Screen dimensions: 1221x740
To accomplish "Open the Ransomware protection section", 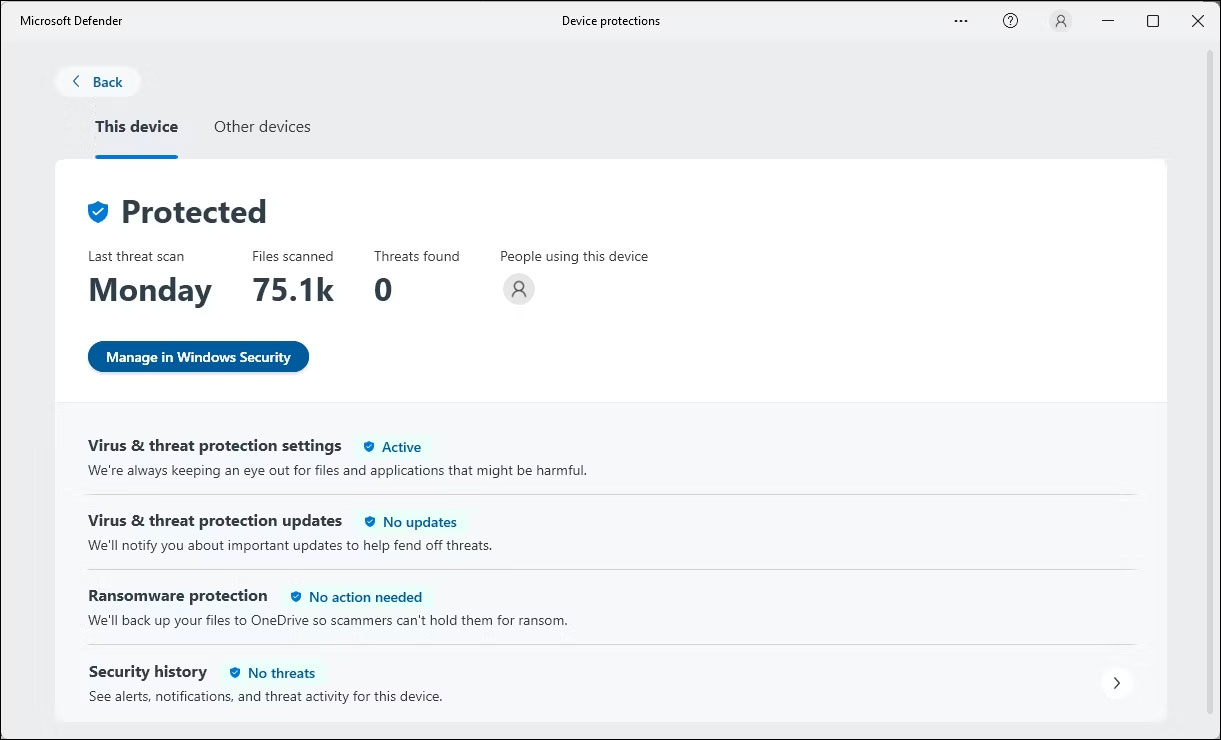I will point(177,595).
